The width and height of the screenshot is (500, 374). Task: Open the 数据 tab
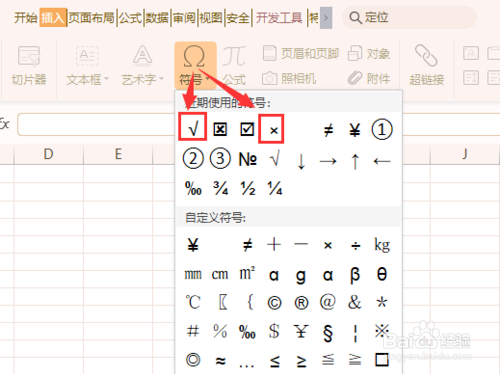157,18
